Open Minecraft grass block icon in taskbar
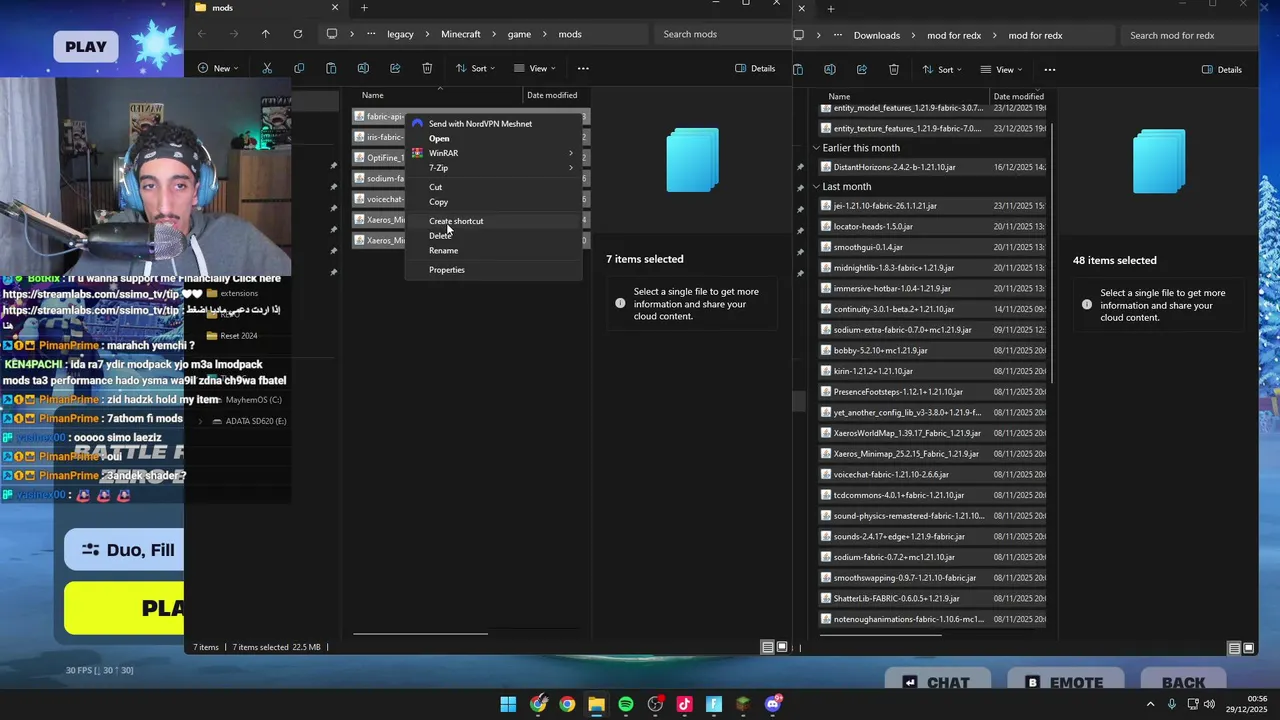The height and width of the screenshot is (720, 1280). point(743,704)
